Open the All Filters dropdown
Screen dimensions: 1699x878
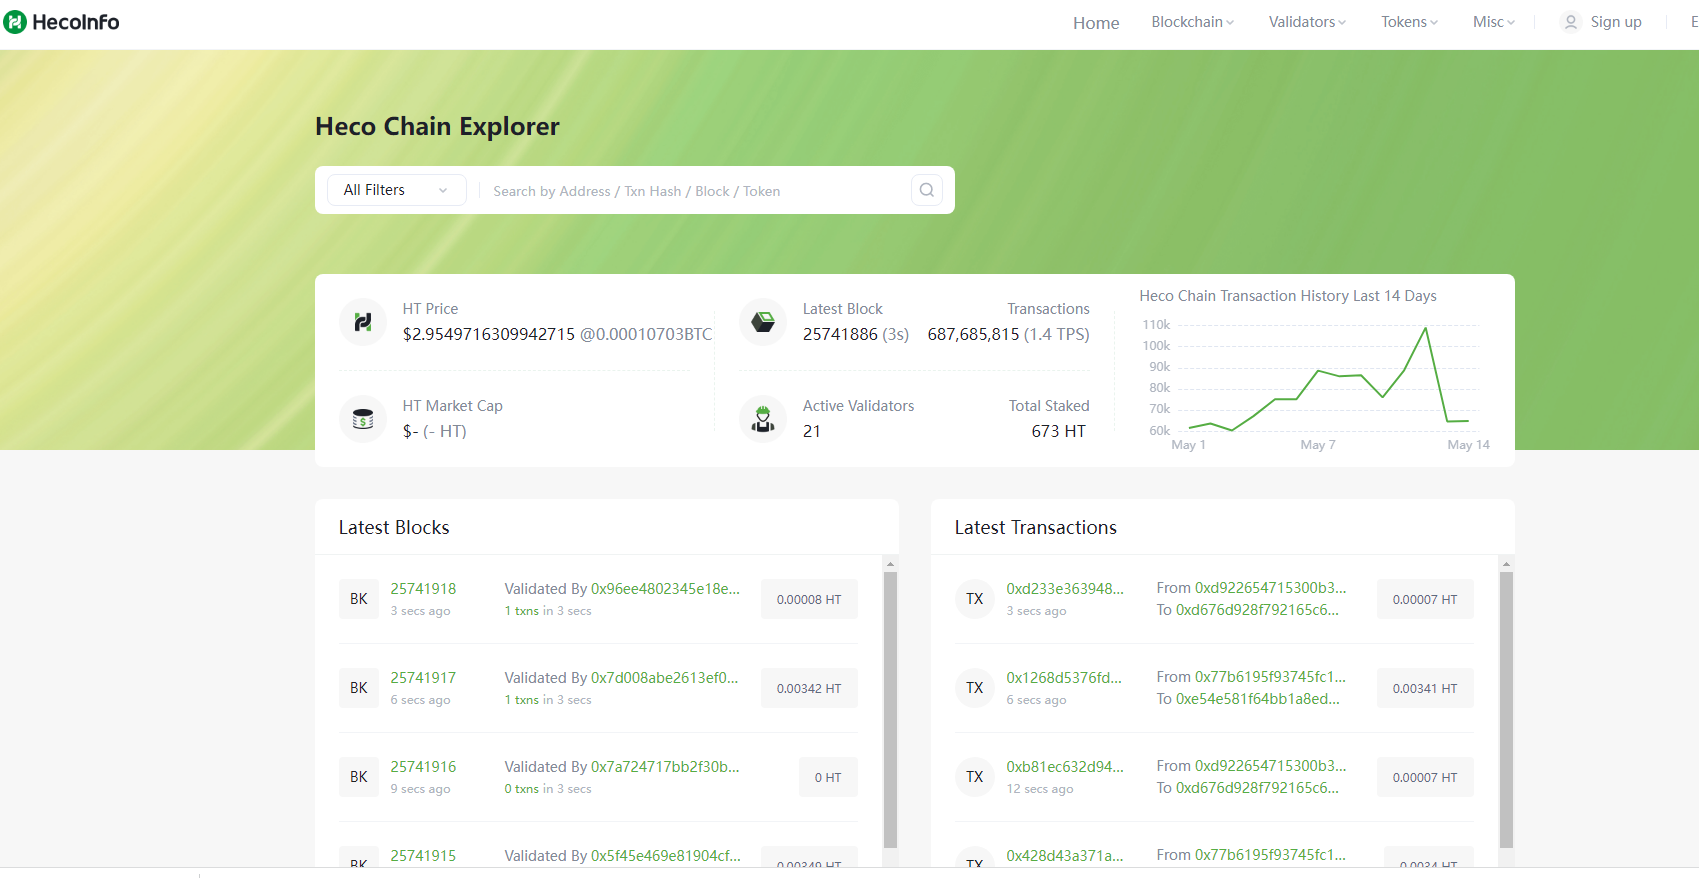click(396, 190)
